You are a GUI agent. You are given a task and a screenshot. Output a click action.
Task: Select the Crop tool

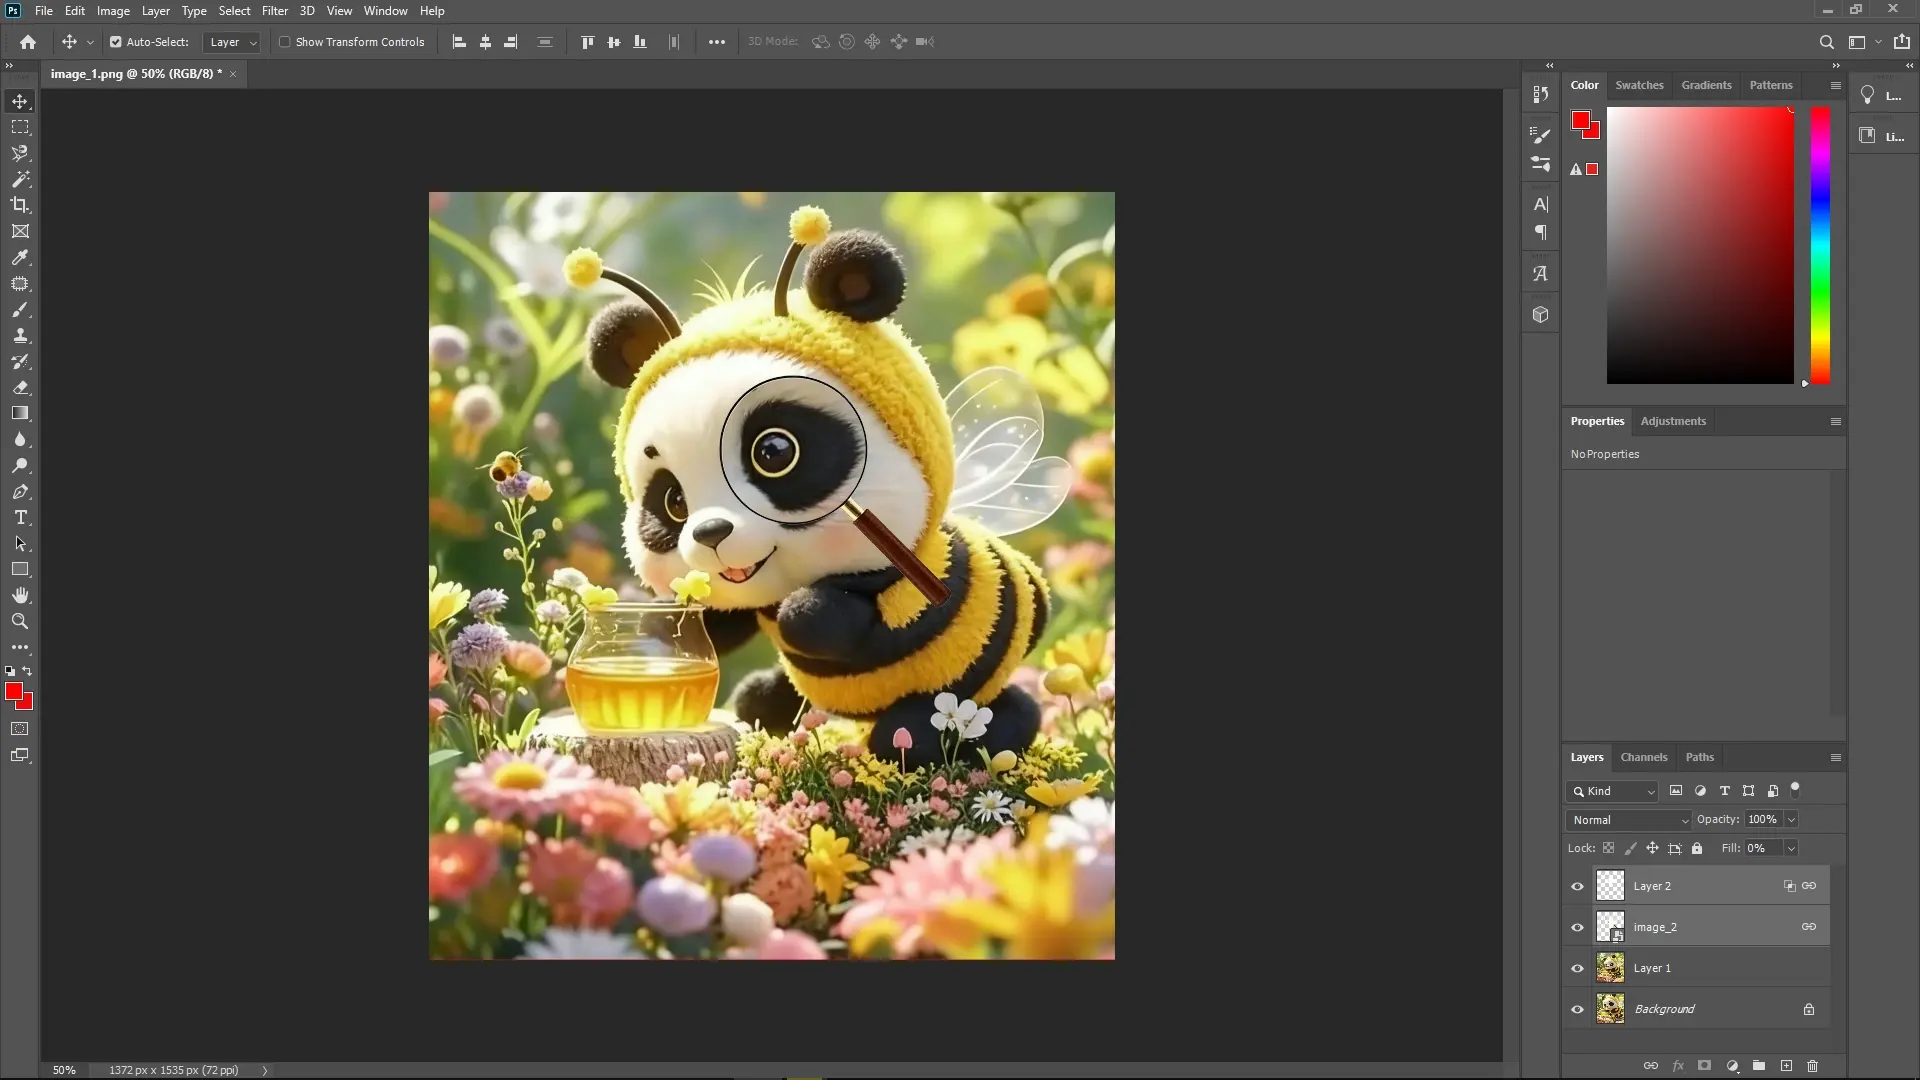(x=20, y=205)
